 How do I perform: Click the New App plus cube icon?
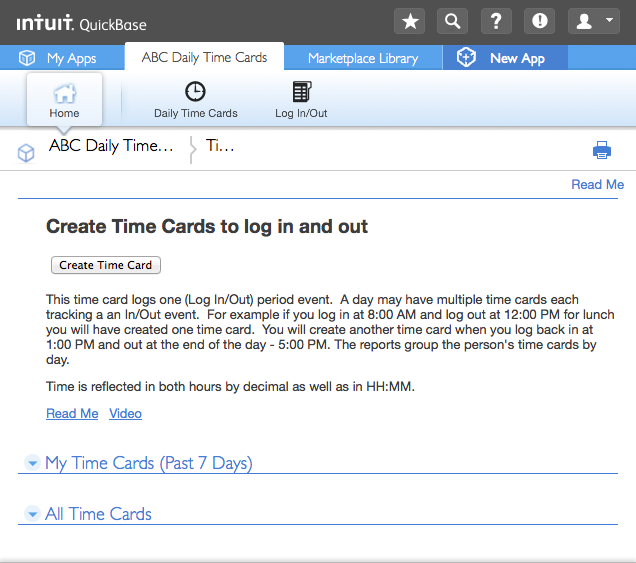click(x=466, y=57)
